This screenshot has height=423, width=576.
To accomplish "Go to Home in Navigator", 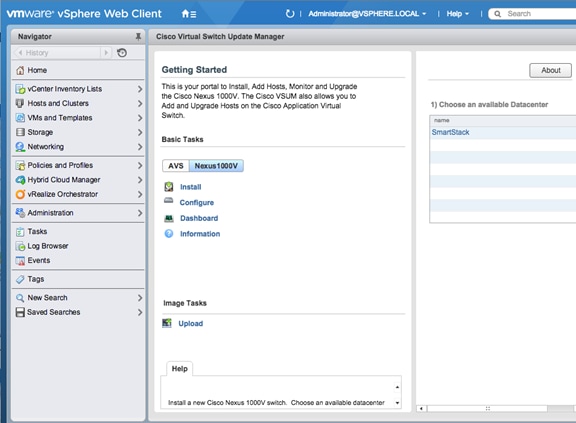I will (x=37, y=70).
